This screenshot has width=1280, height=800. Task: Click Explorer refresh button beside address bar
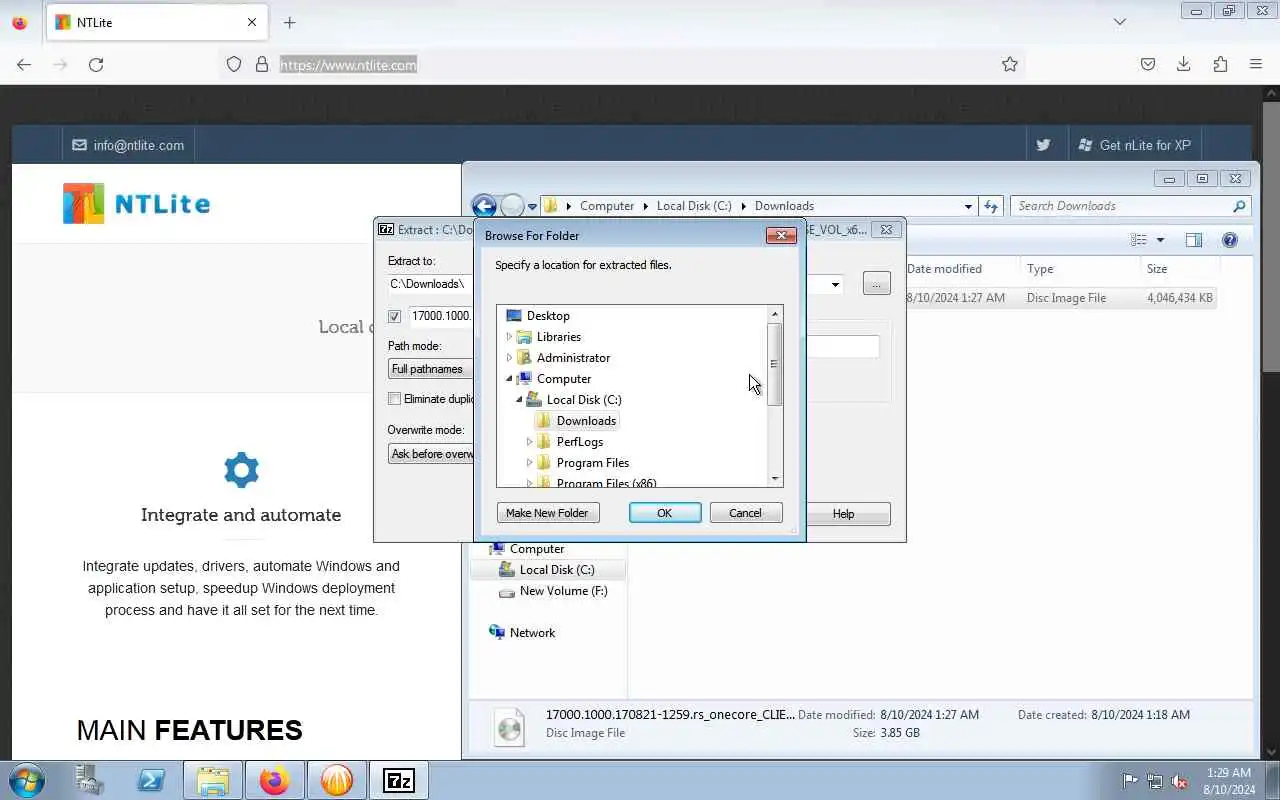pyautogui.click(x=991, y=206)
